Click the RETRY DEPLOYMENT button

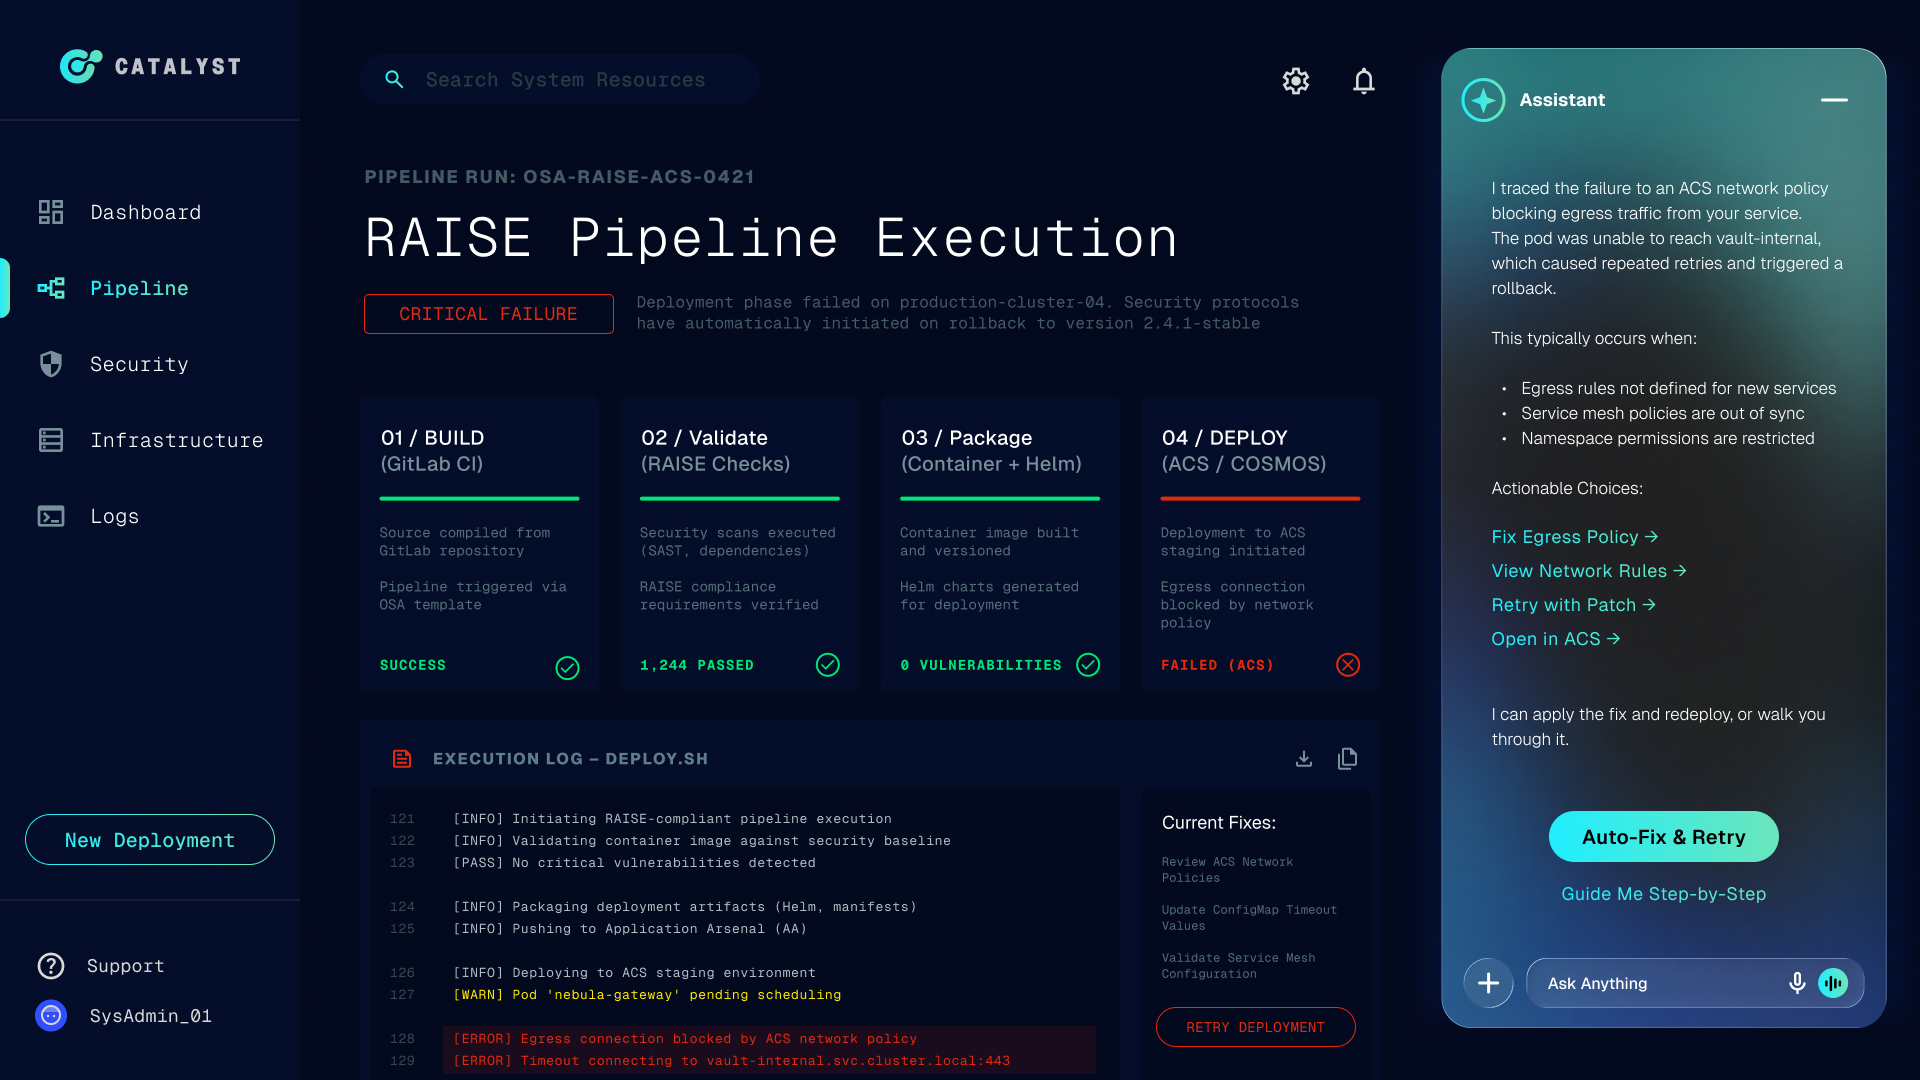coord(1256,1027)
